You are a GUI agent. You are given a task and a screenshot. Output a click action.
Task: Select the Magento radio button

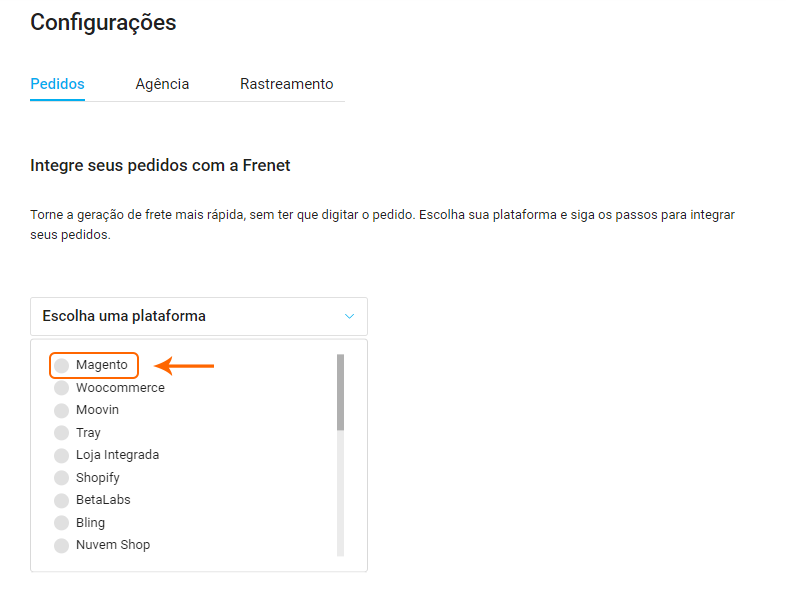point(62,365)
